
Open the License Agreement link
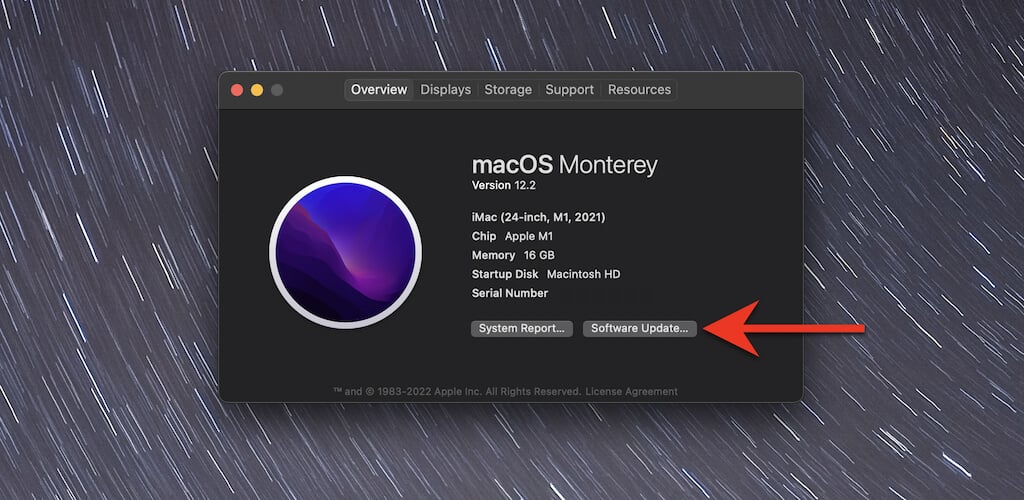[632, 392]
